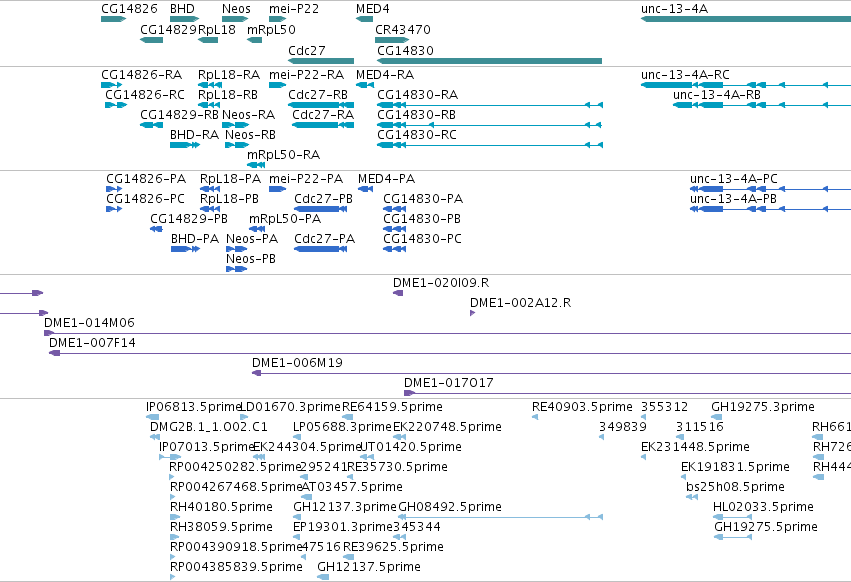Select the MED4-RA transcript label
Screen dimensions: 851x582
click(385, 74)
